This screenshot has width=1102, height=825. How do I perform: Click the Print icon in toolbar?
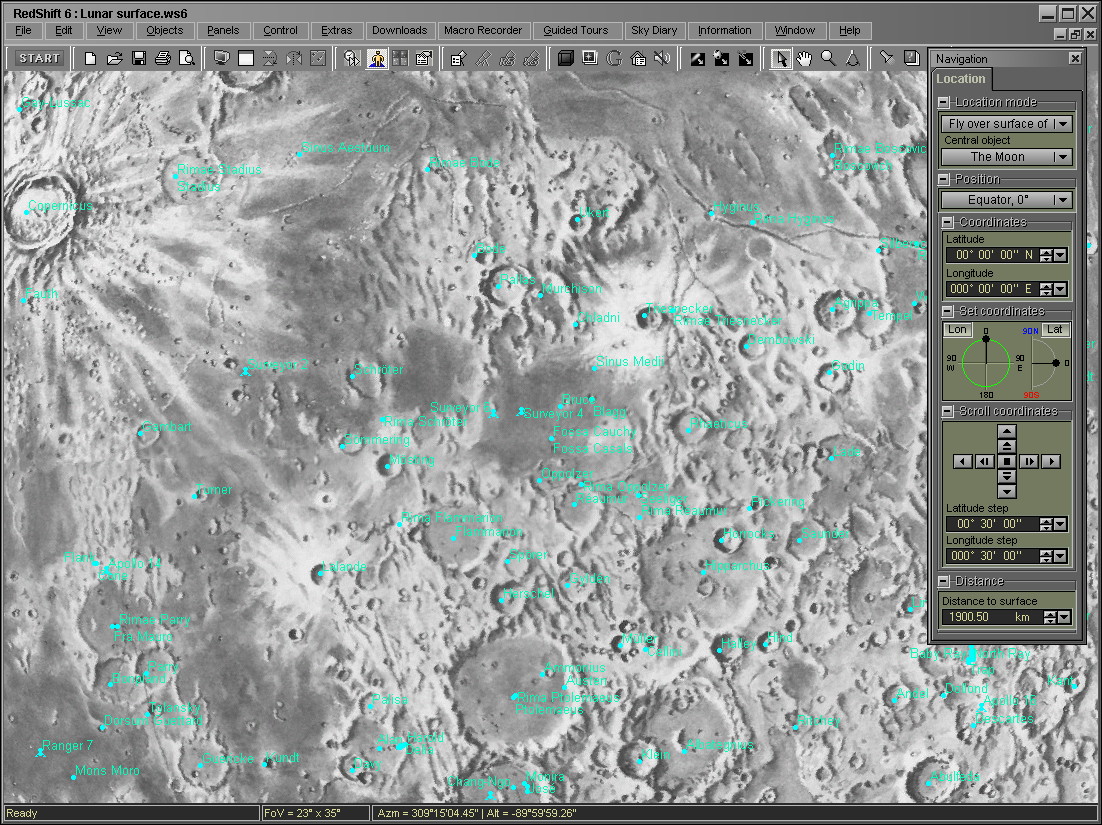[162, 59]
